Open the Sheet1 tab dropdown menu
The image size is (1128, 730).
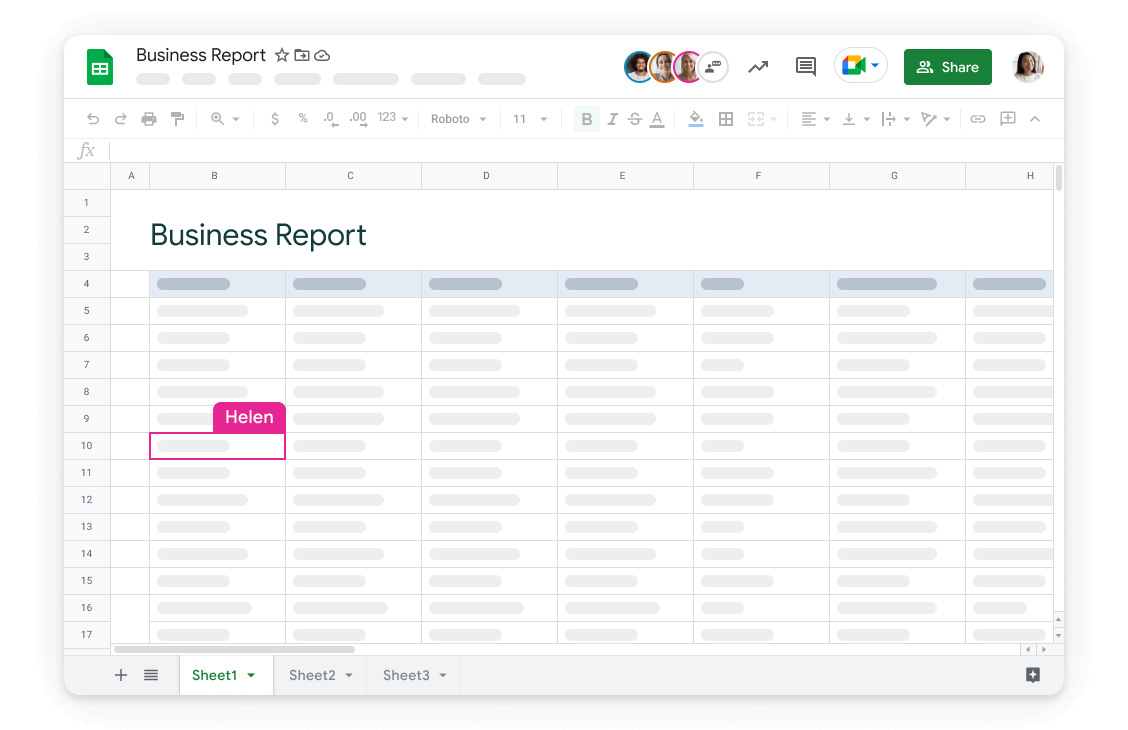252,675
